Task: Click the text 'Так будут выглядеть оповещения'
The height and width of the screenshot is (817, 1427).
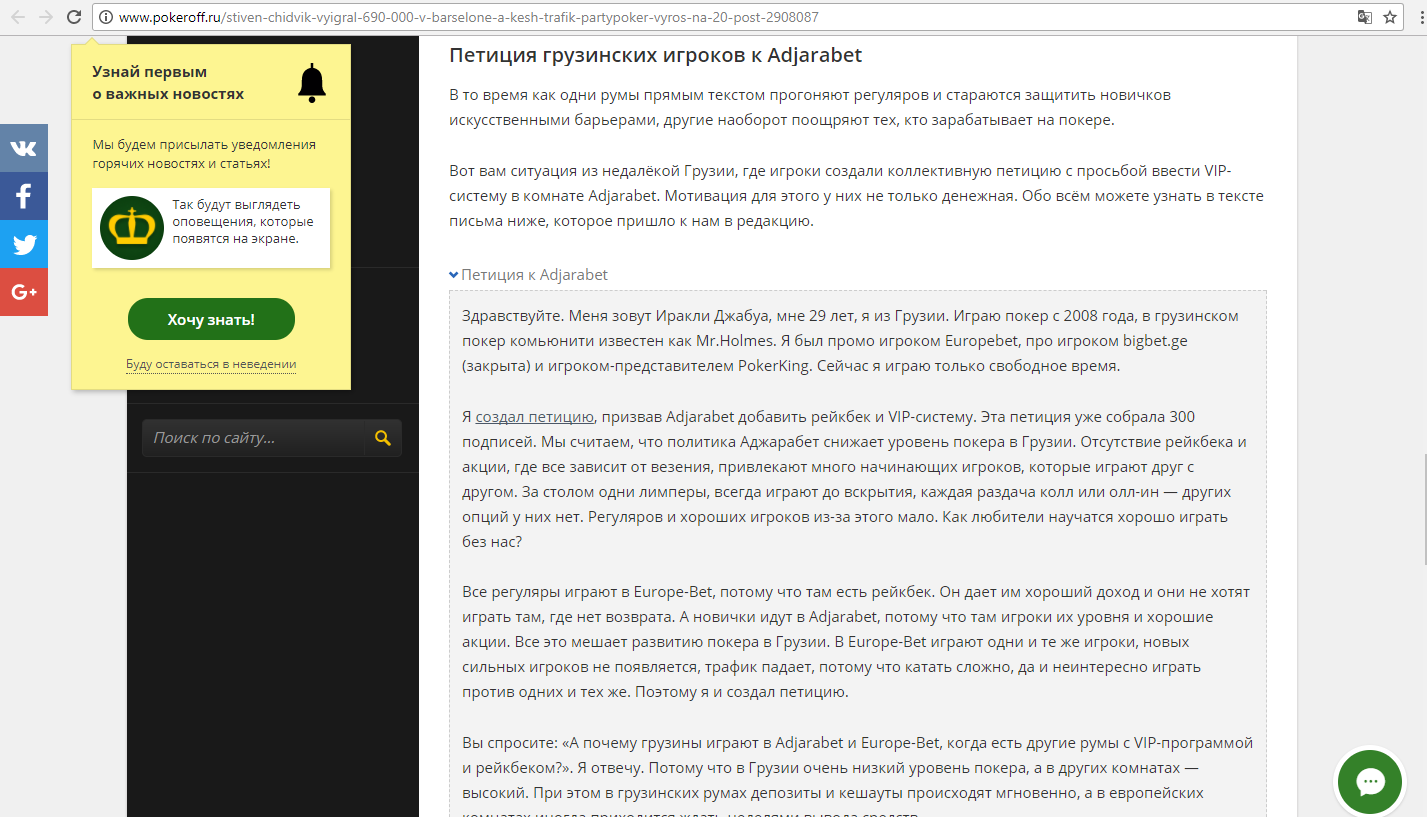Action: [x=243, y=221]
